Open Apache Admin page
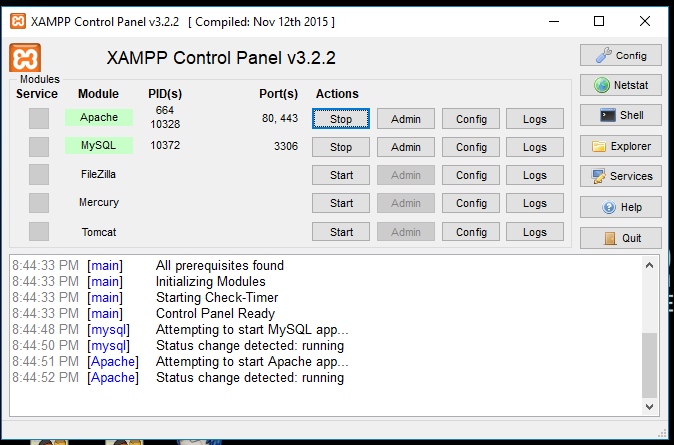This screenshot has height=445, width=674. click(x=406, y=119)
